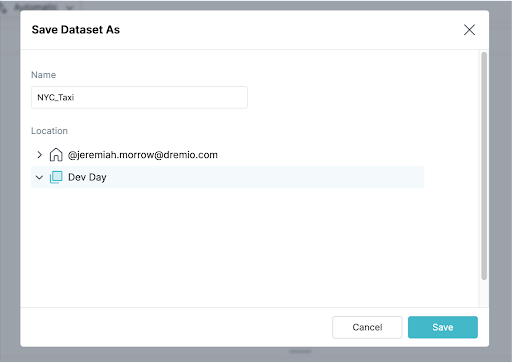Click the dialog's vertical scrollbar

coord(484,166)
